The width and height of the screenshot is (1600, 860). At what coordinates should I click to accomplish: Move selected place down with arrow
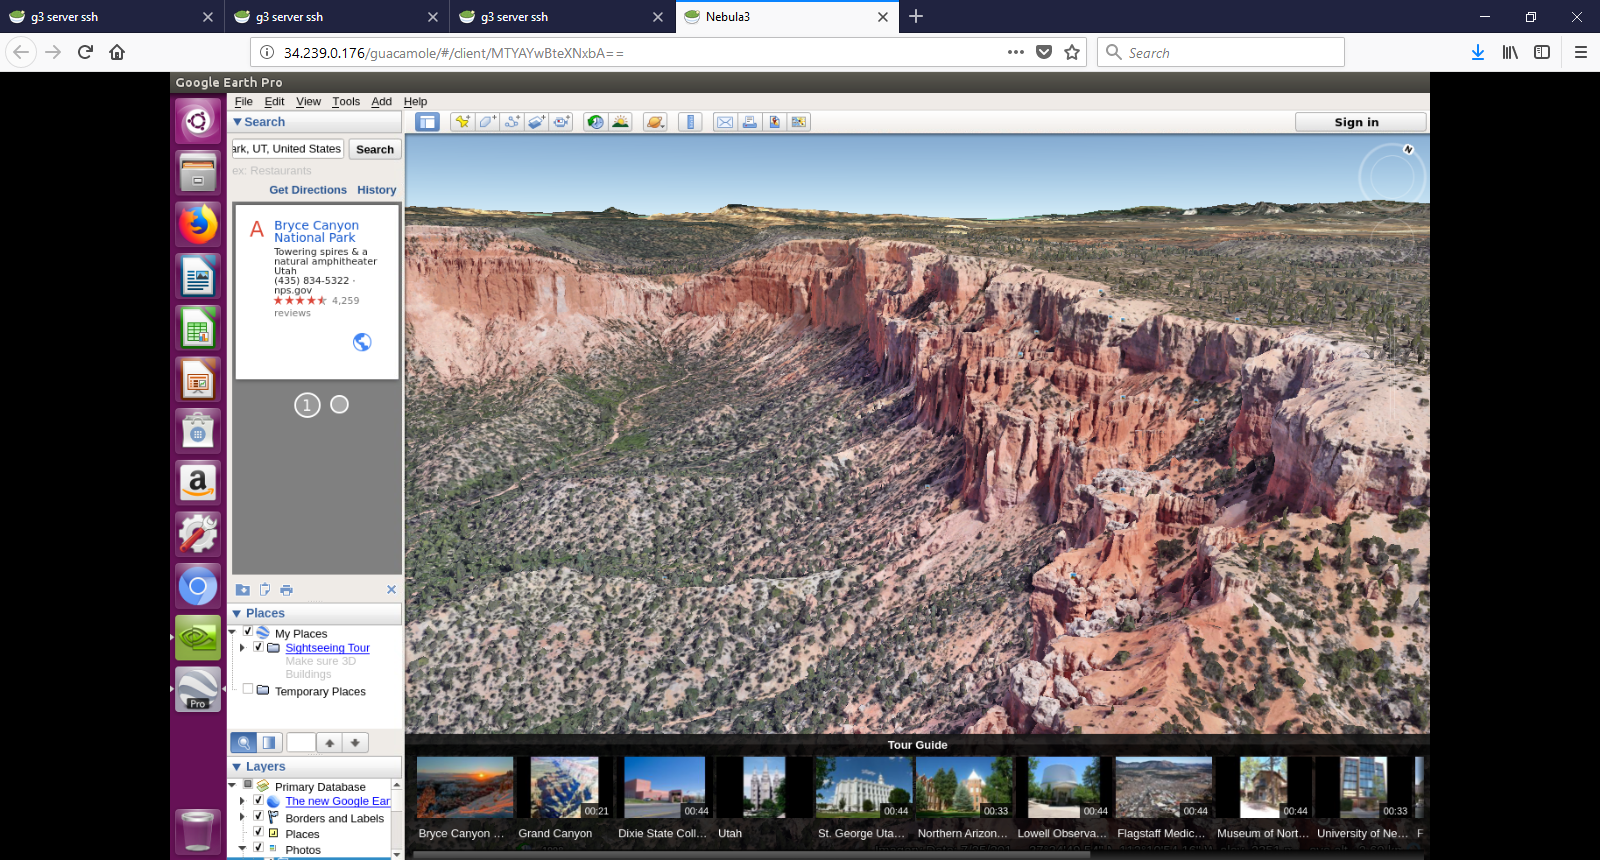(355, 743)
